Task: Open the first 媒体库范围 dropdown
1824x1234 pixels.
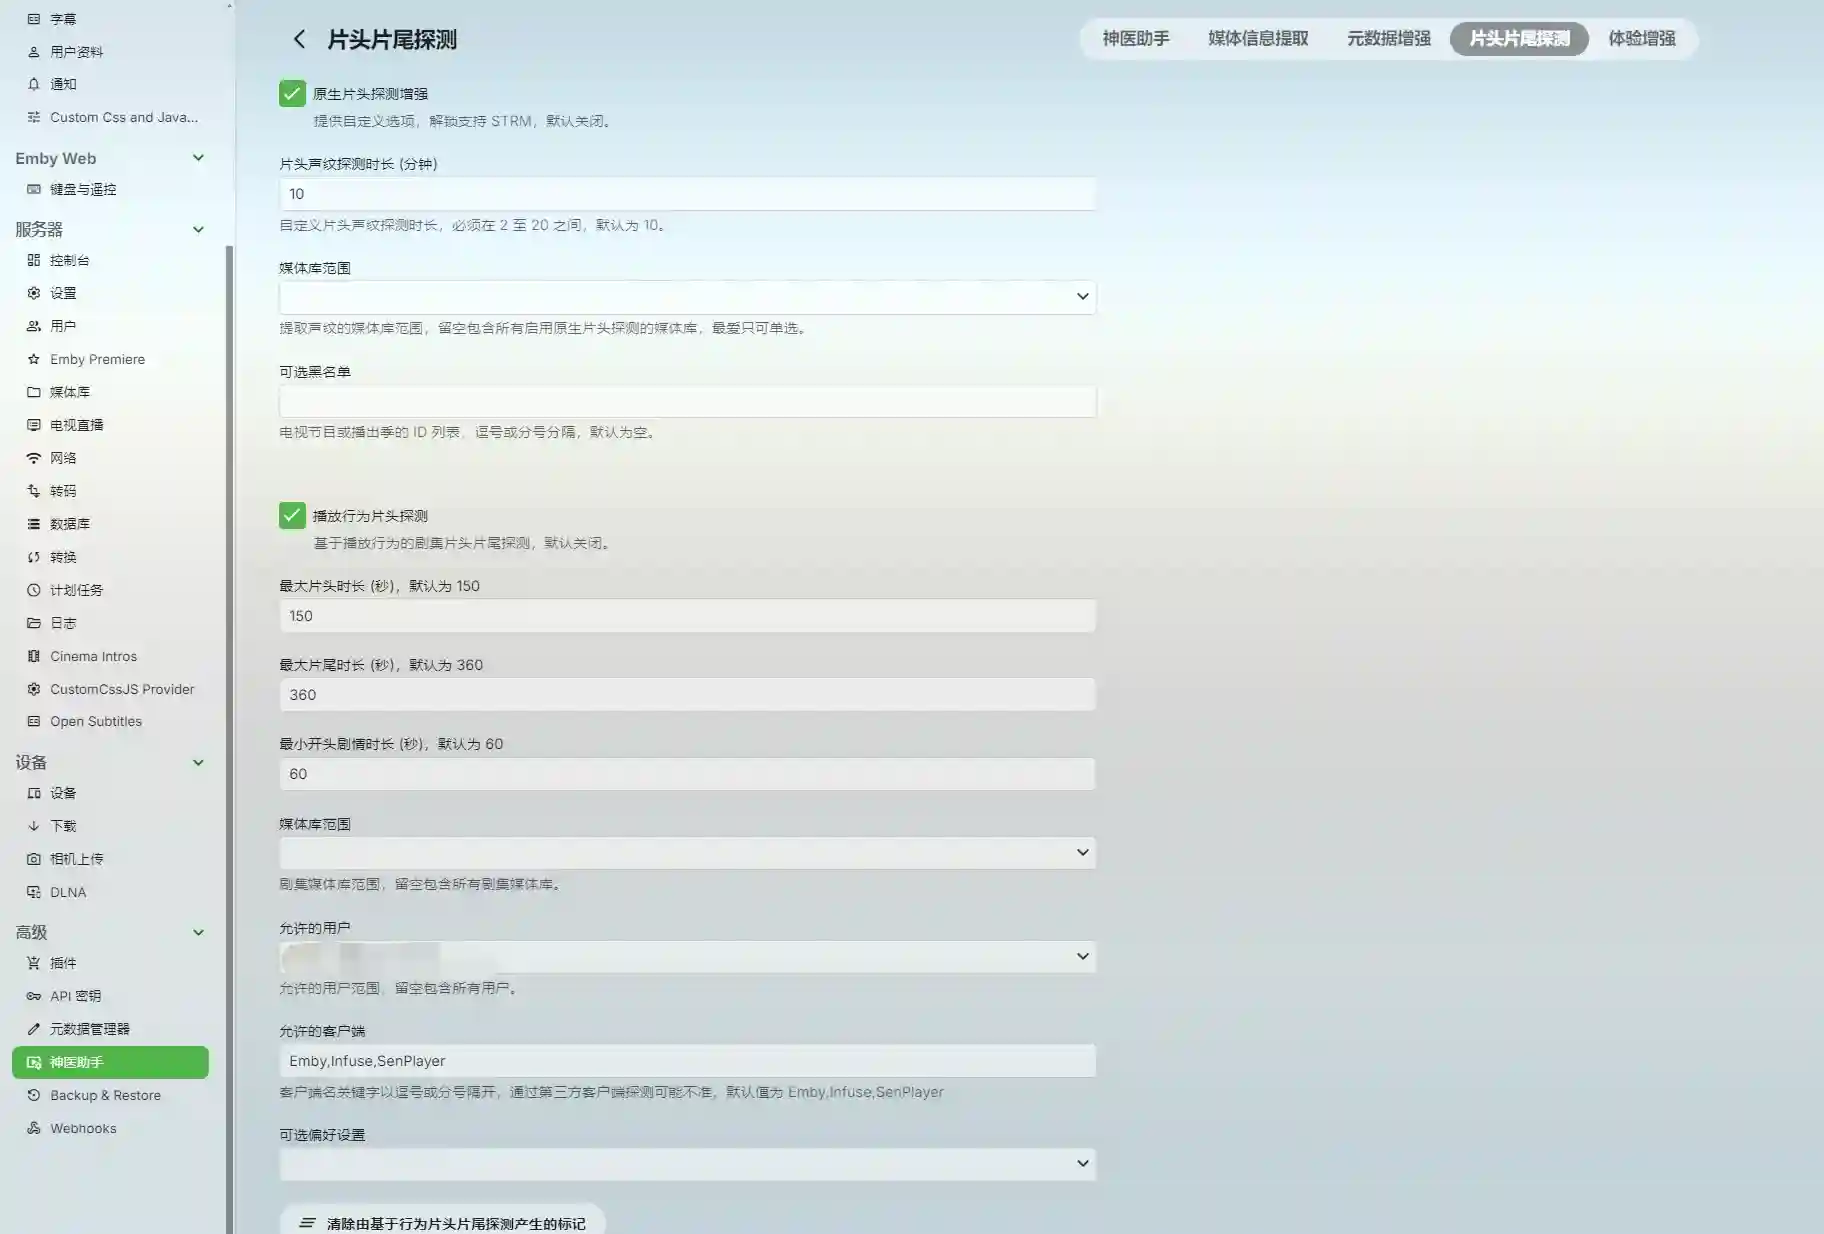Action: tap(687, 297)
